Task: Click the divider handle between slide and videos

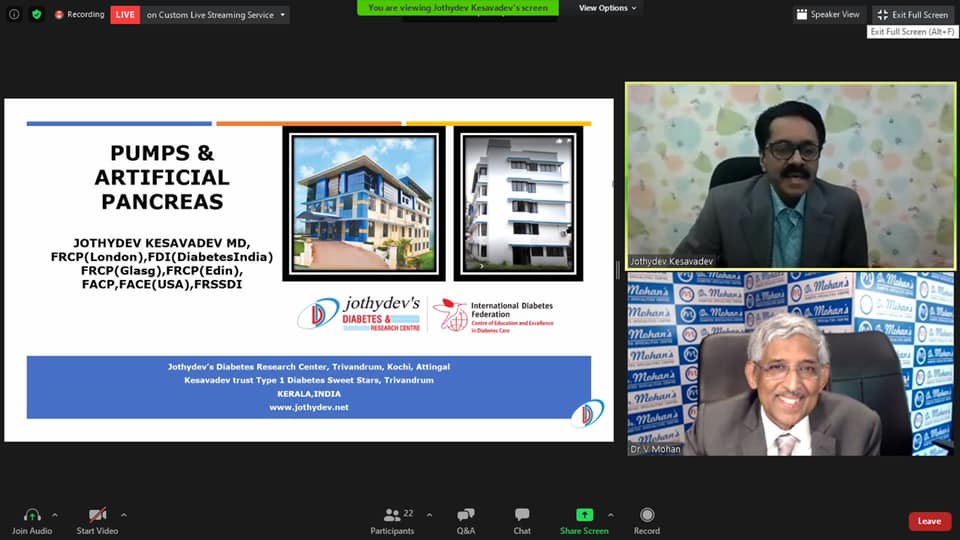Action: click(x=618, y=270)
